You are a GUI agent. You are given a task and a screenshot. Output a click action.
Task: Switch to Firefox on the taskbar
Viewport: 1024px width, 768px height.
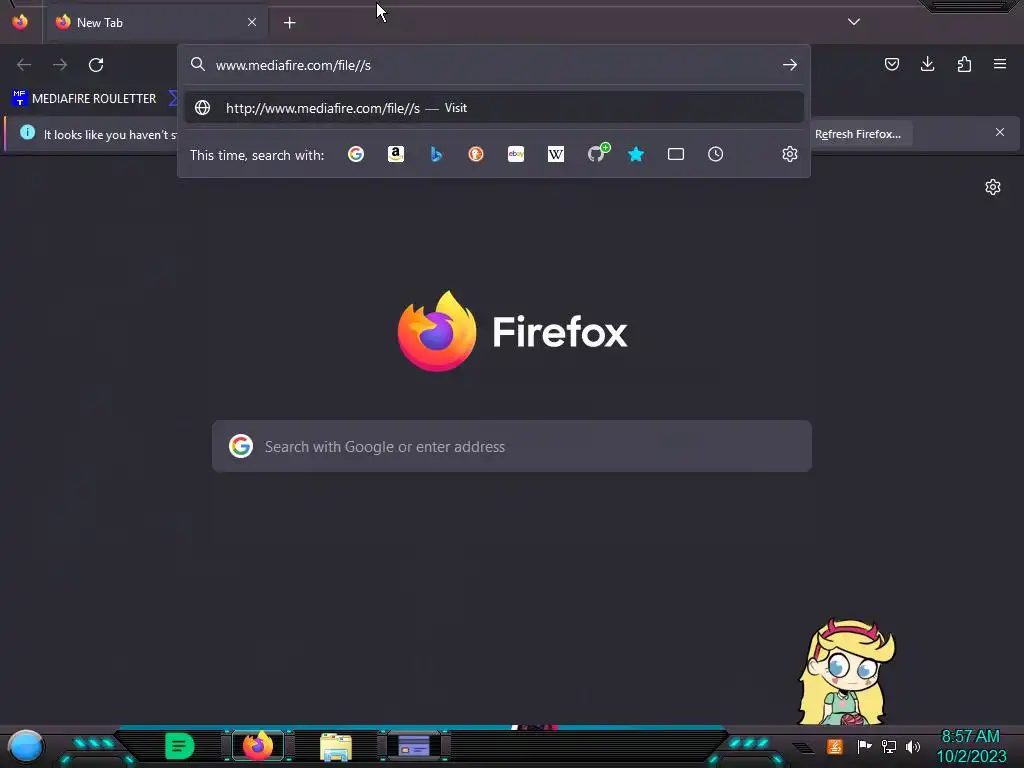(x=258, y=746)
